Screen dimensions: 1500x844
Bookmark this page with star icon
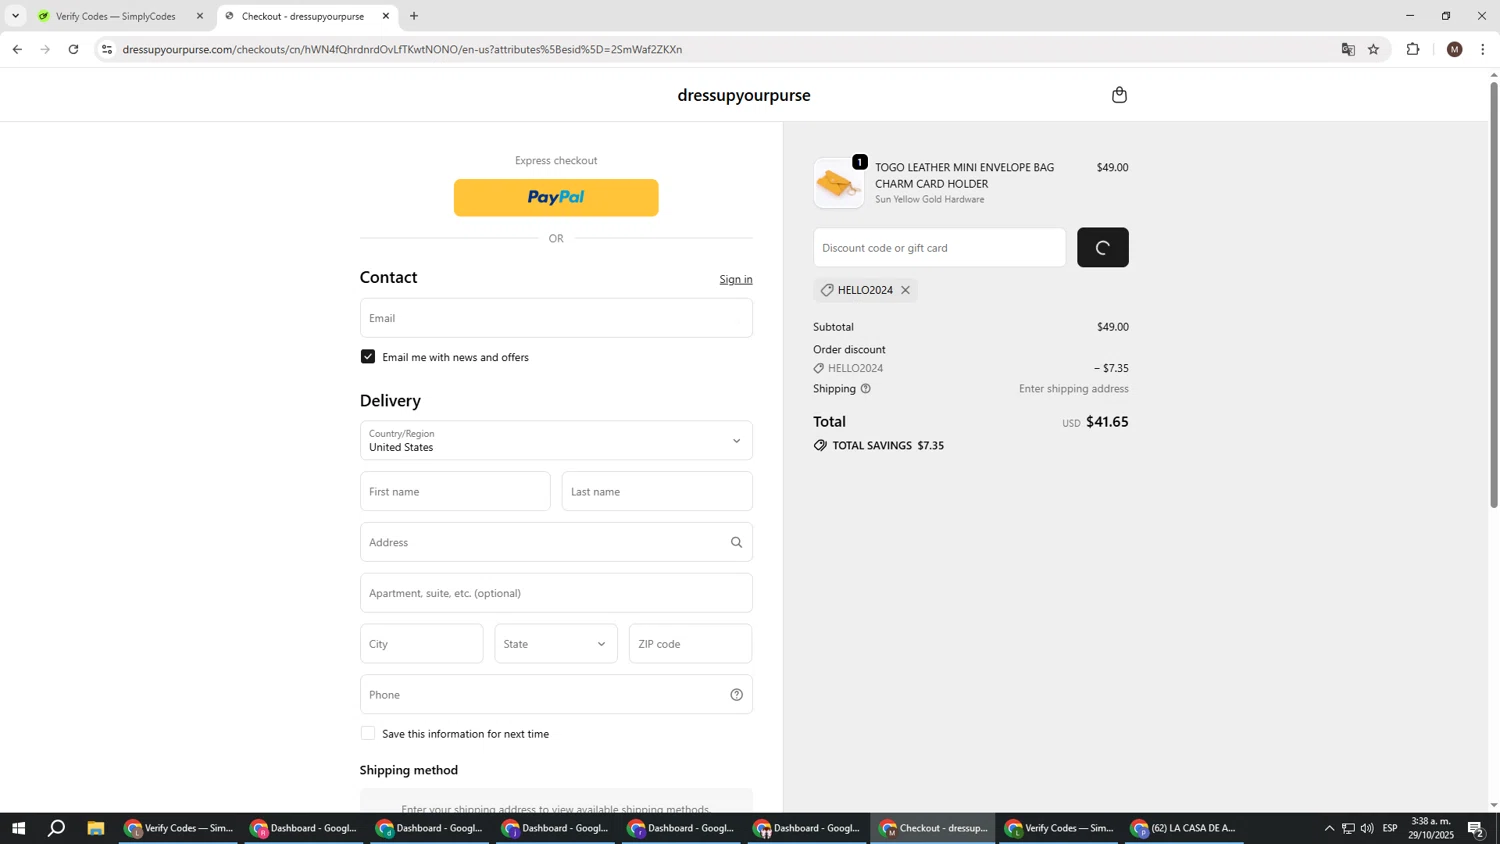pos(1374,49)
